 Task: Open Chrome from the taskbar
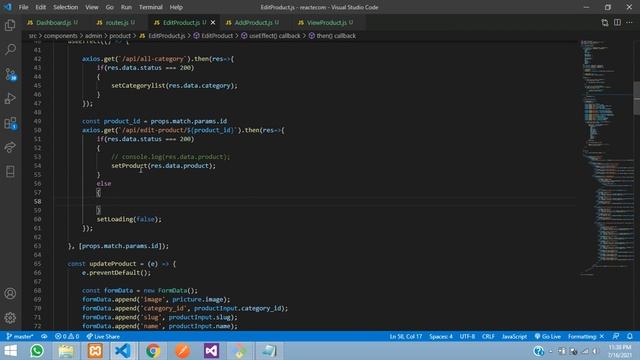tap(153, 351)
